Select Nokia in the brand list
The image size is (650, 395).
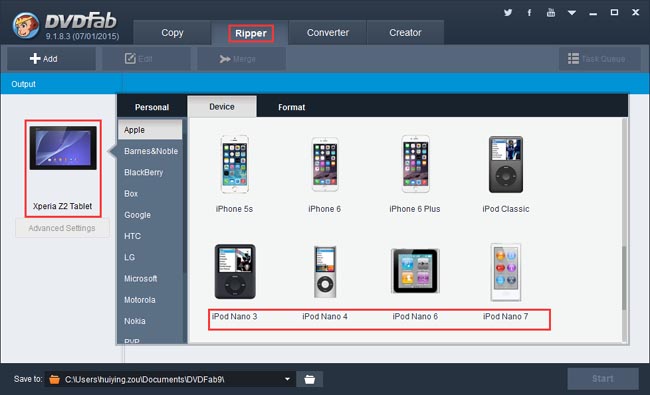coord(150,321)
